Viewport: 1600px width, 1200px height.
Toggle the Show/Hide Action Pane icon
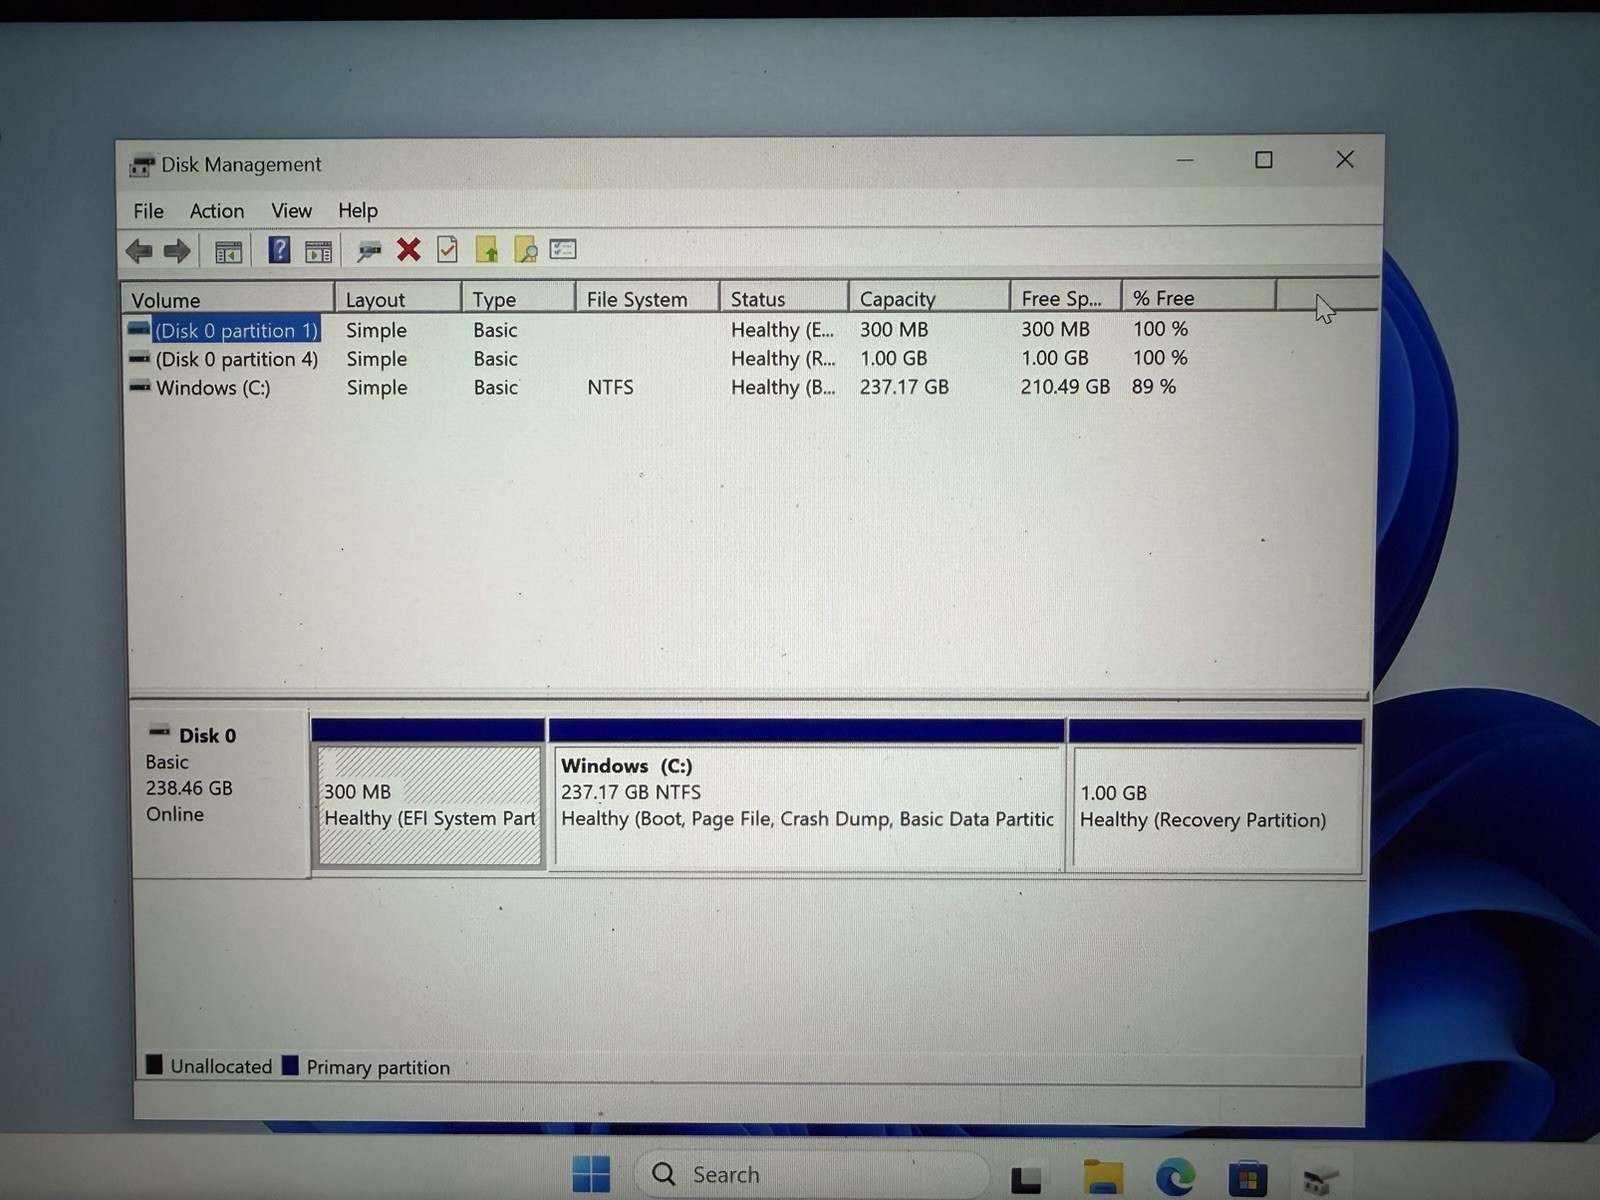coord(318,251)
